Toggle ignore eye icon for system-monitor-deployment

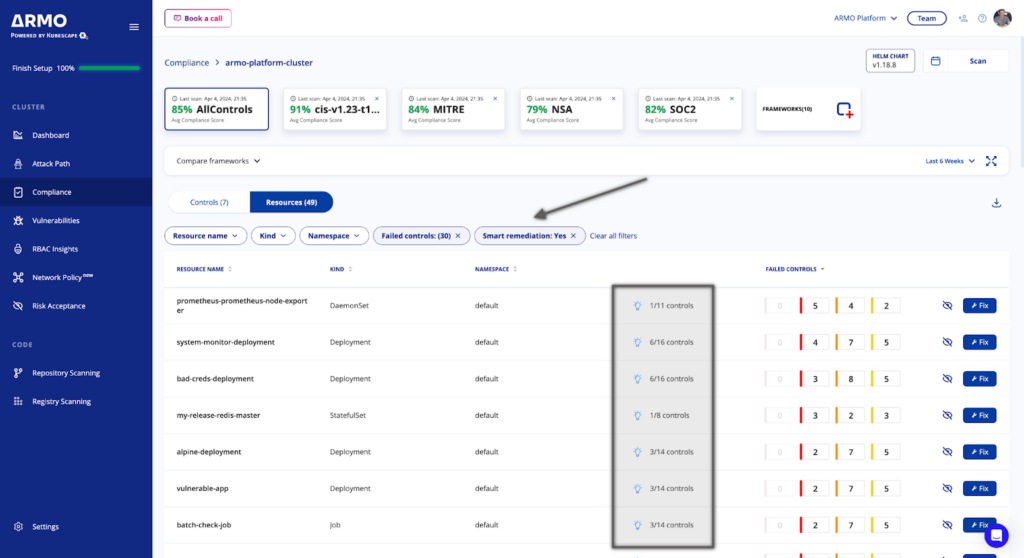click(x=947, y=342)
